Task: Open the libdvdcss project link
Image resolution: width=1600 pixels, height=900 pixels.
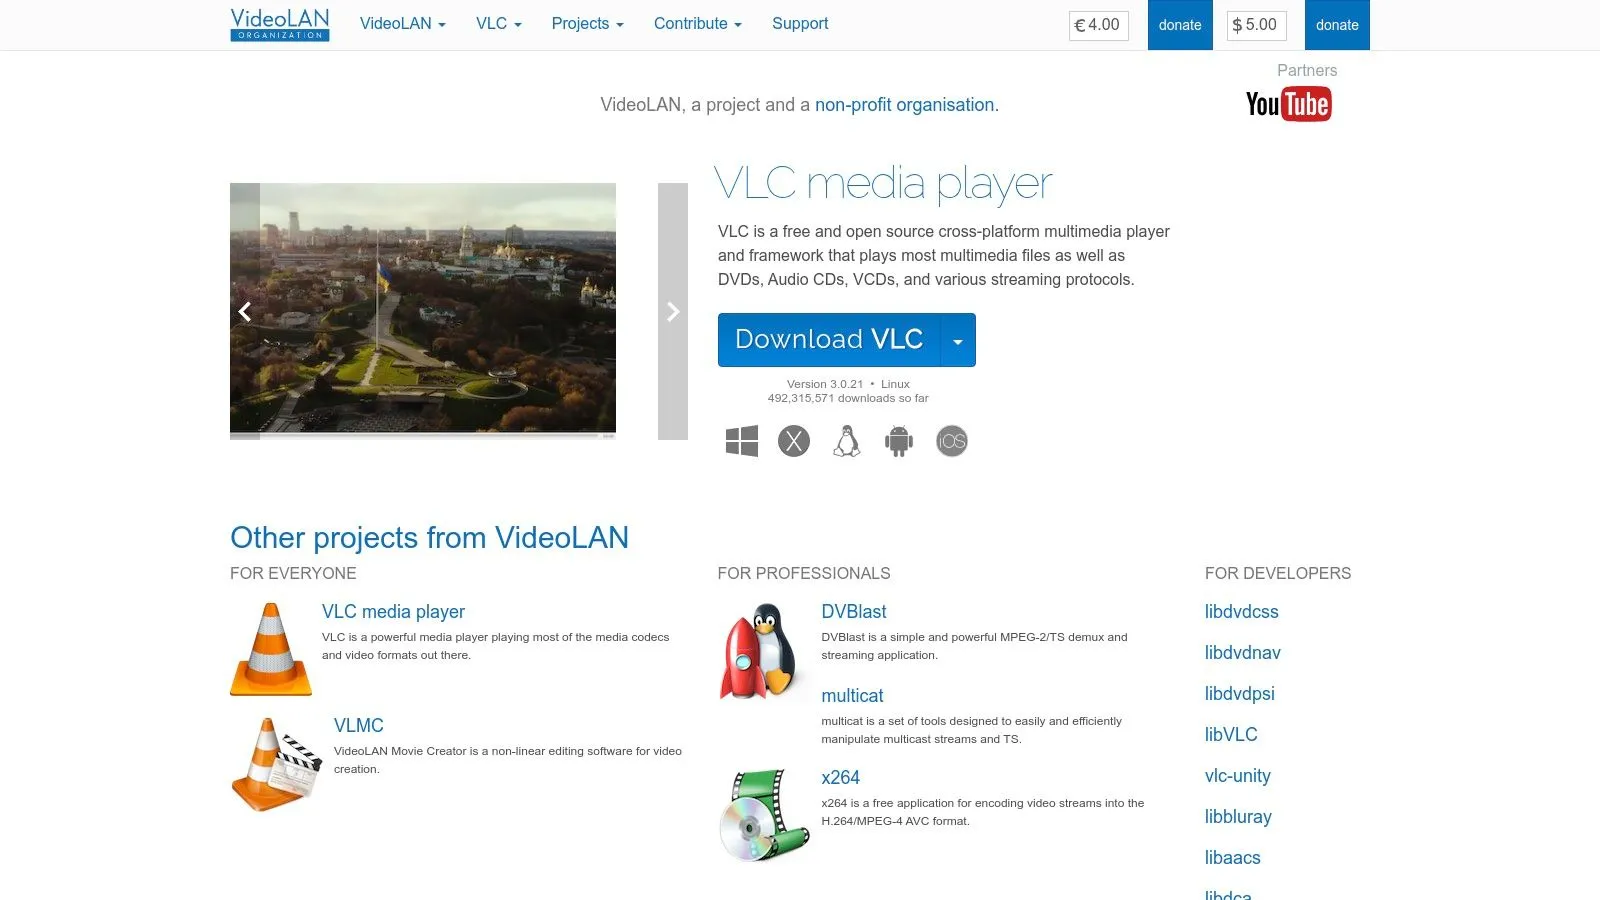Action: [x=1241, y=611]
